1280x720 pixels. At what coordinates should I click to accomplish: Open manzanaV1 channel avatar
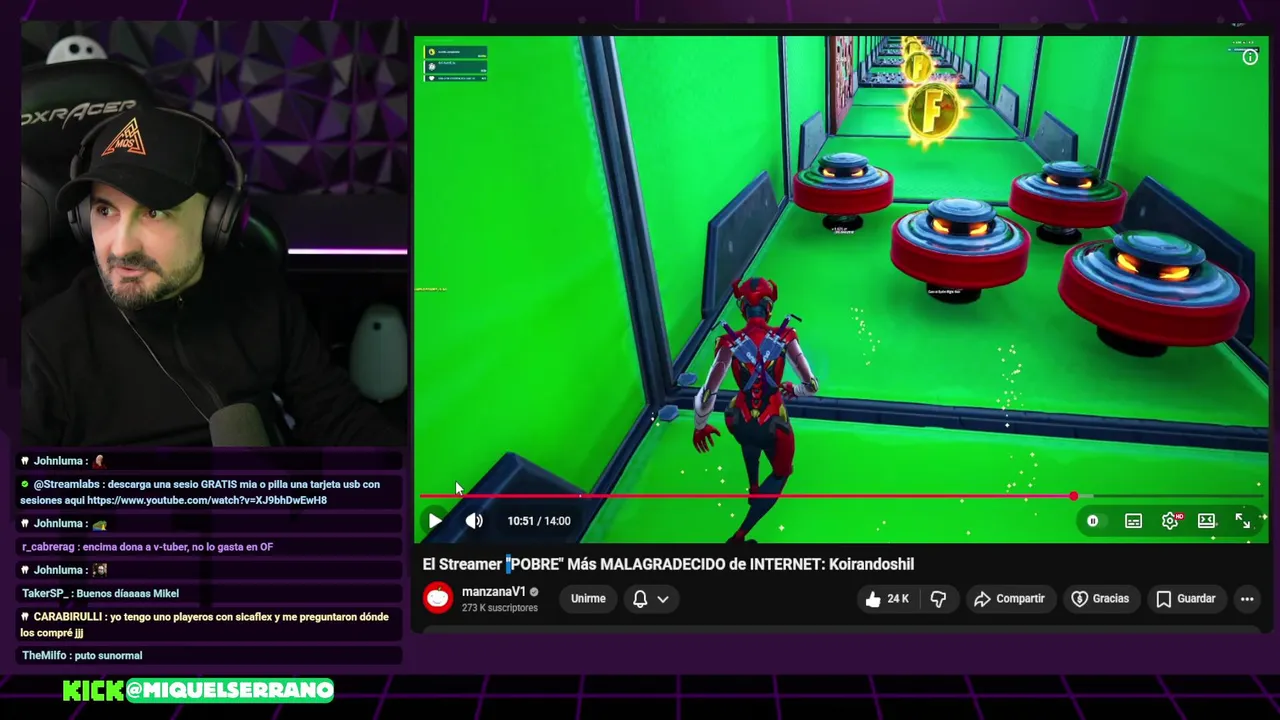click(438, 598)
